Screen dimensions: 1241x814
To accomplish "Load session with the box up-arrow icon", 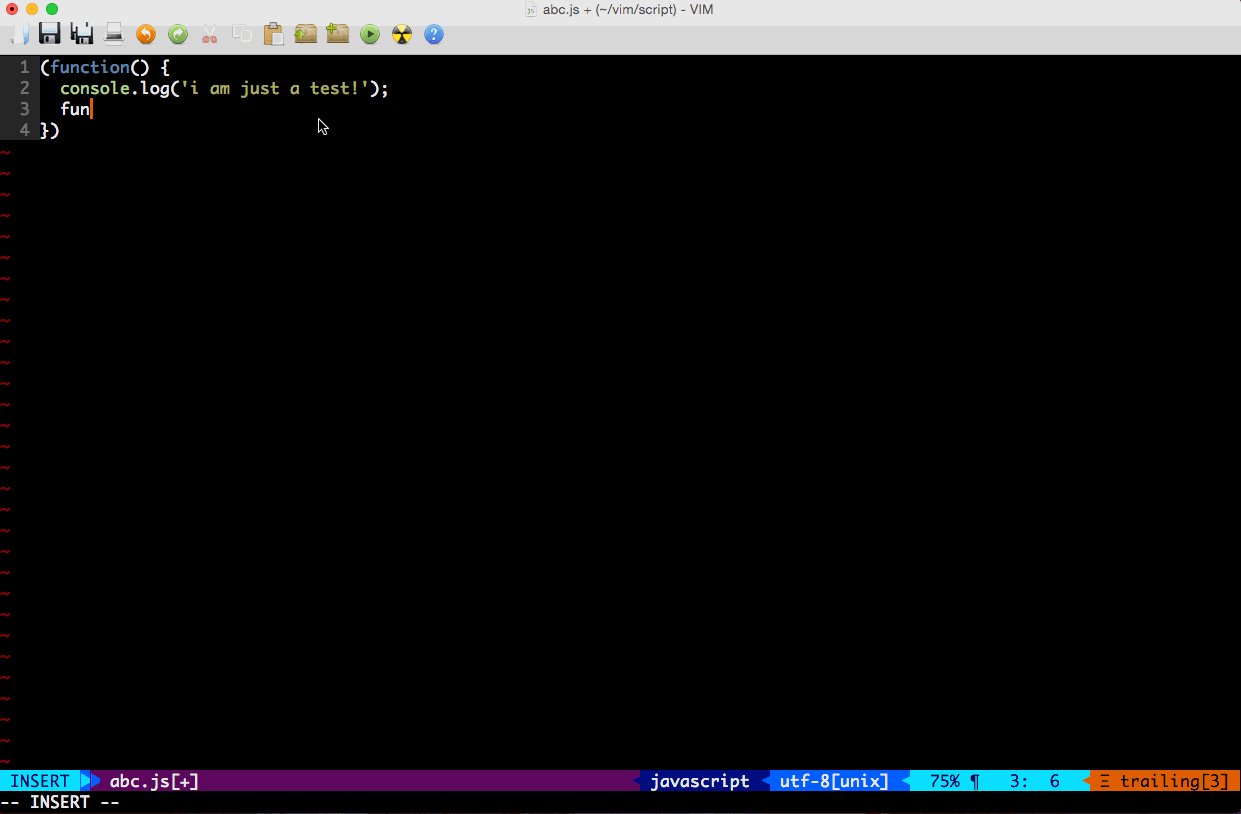I will (x=306, y=35).
